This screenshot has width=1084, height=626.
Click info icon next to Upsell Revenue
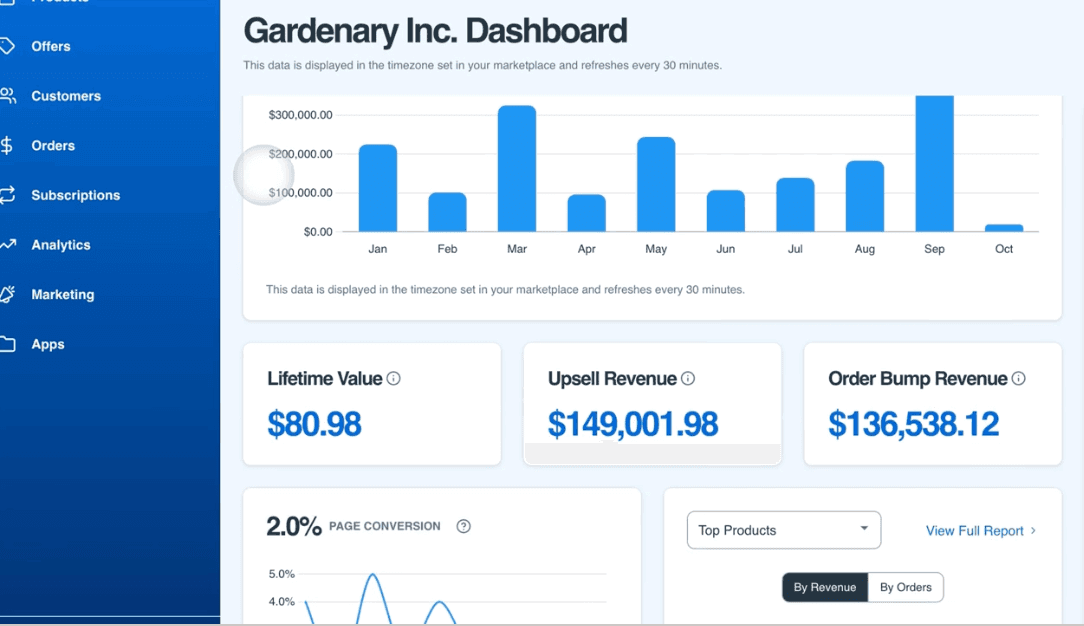click(688, 379)
